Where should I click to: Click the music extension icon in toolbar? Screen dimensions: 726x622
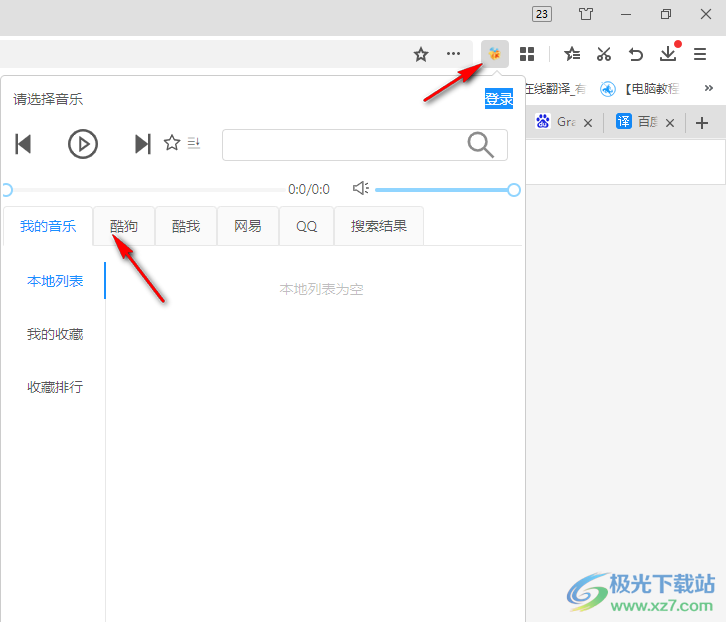point(494,54)
